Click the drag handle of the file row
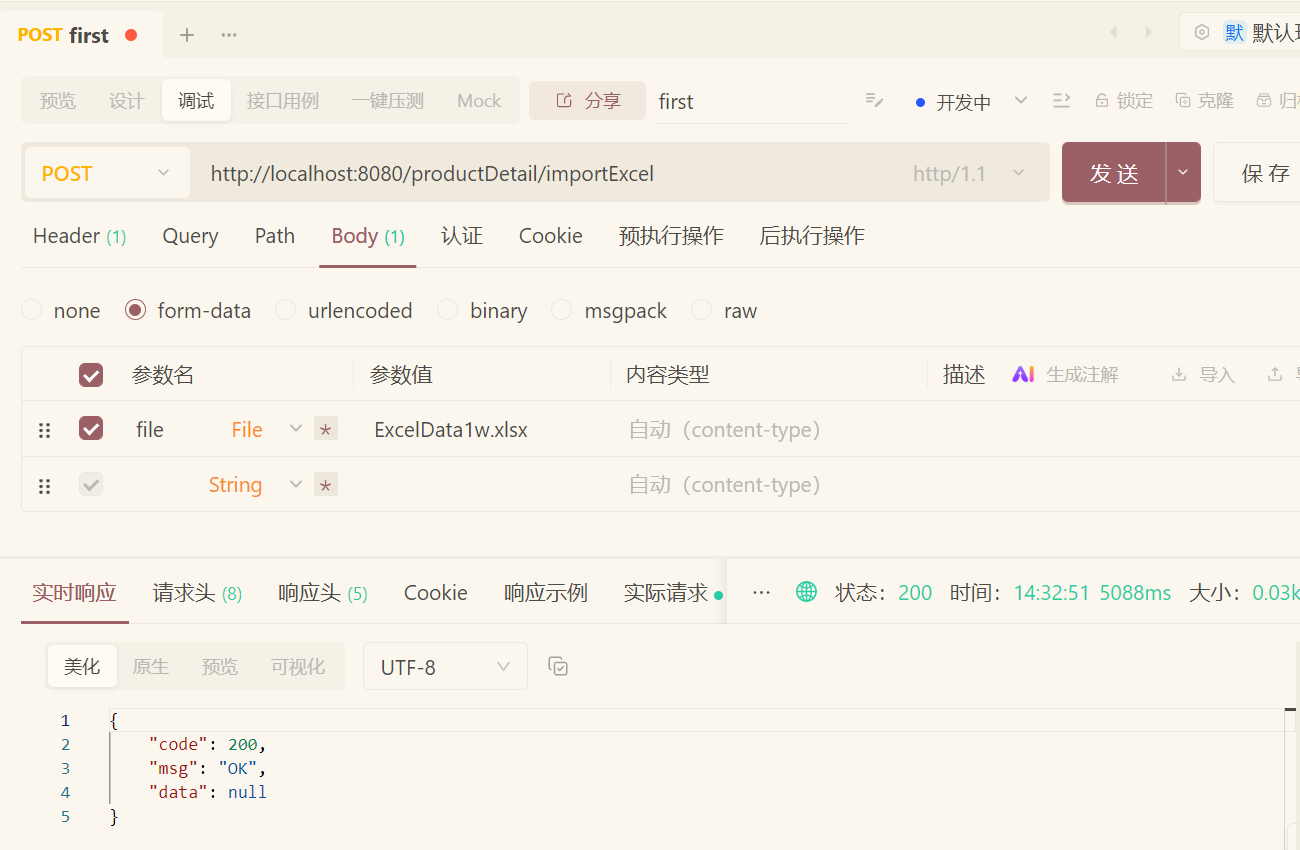This screenshot has height=850, width=1300. 44,430
